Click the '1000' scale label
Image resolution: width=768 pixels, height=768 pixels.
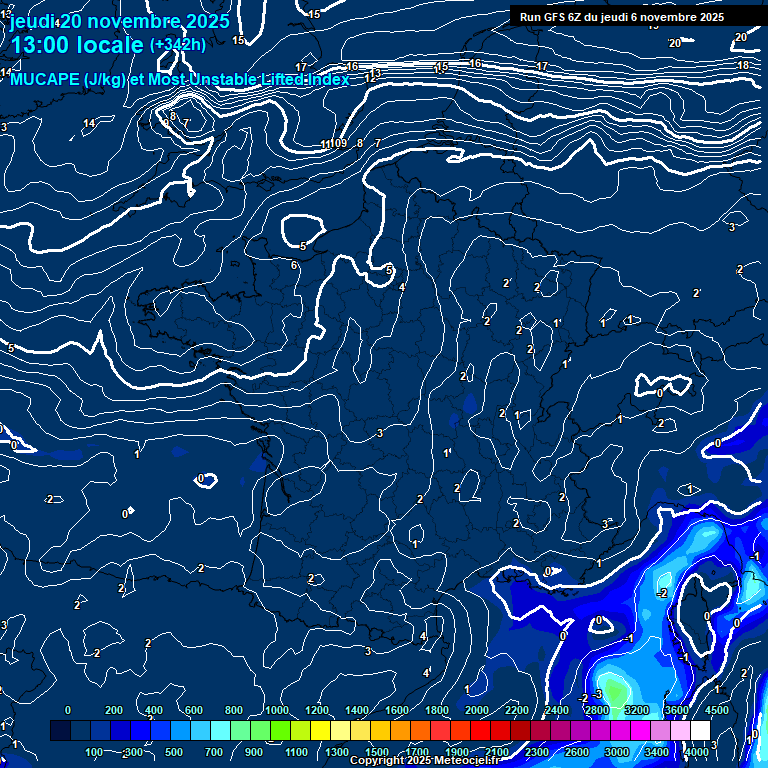tap(277, 710)
